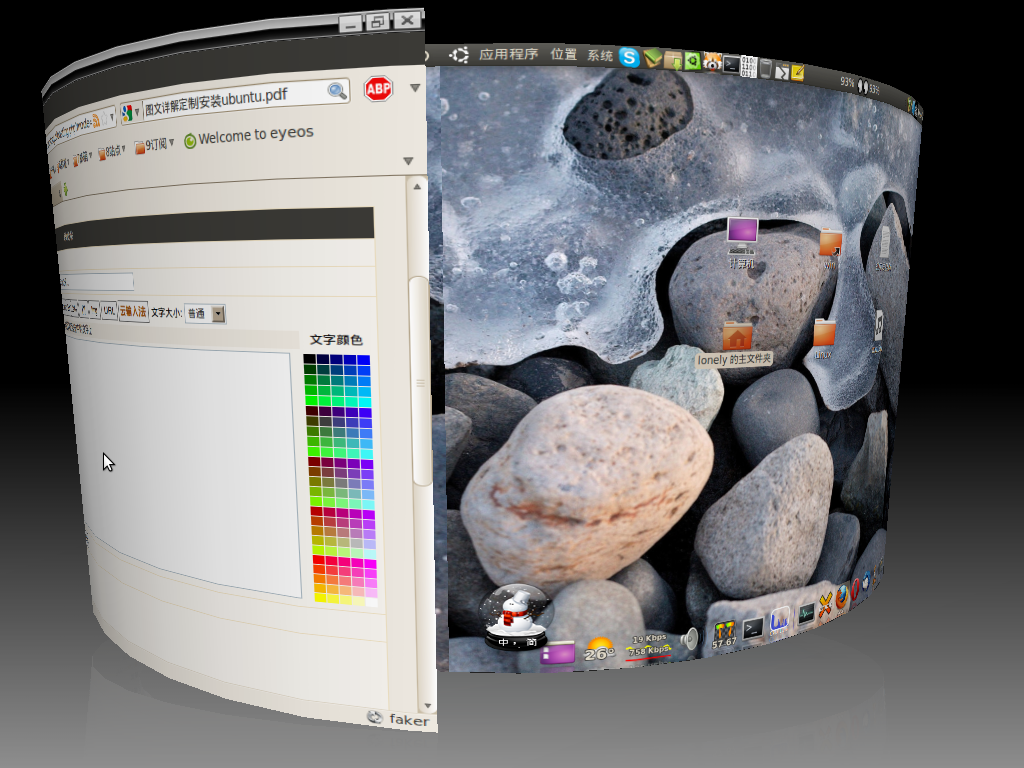Click the Ubuntu logo on the top panel

point(459,55)
